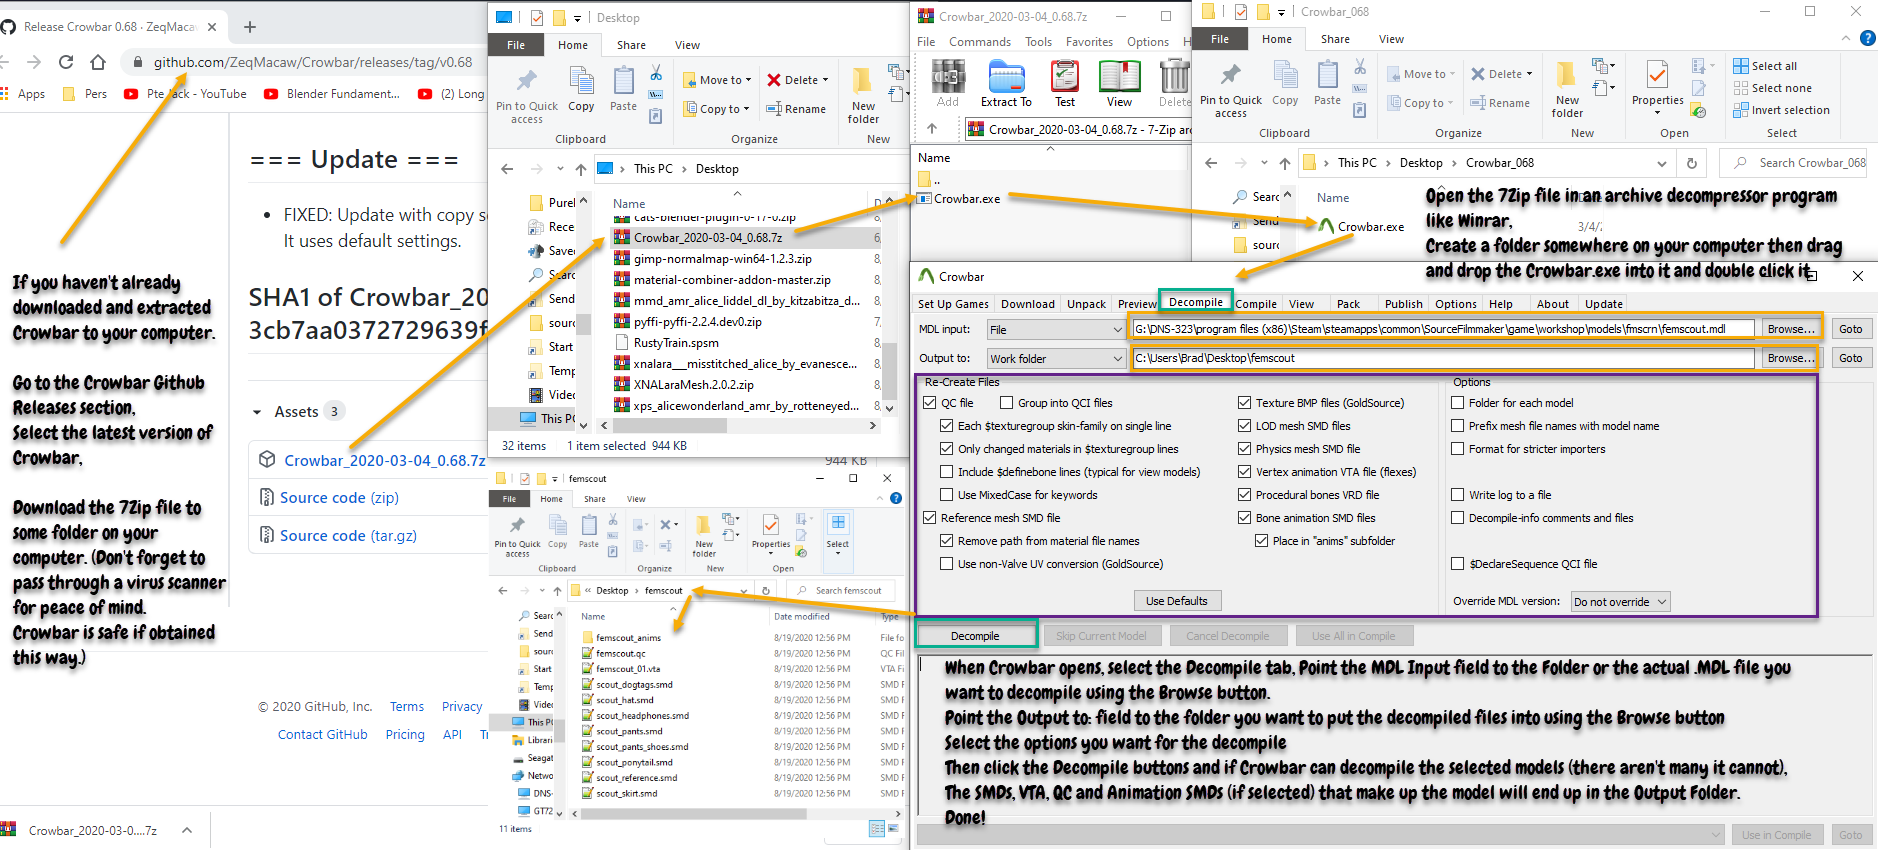Enable Folder for each model option
Viewport: 1878px width, 850px height.
click(1458, 403)
